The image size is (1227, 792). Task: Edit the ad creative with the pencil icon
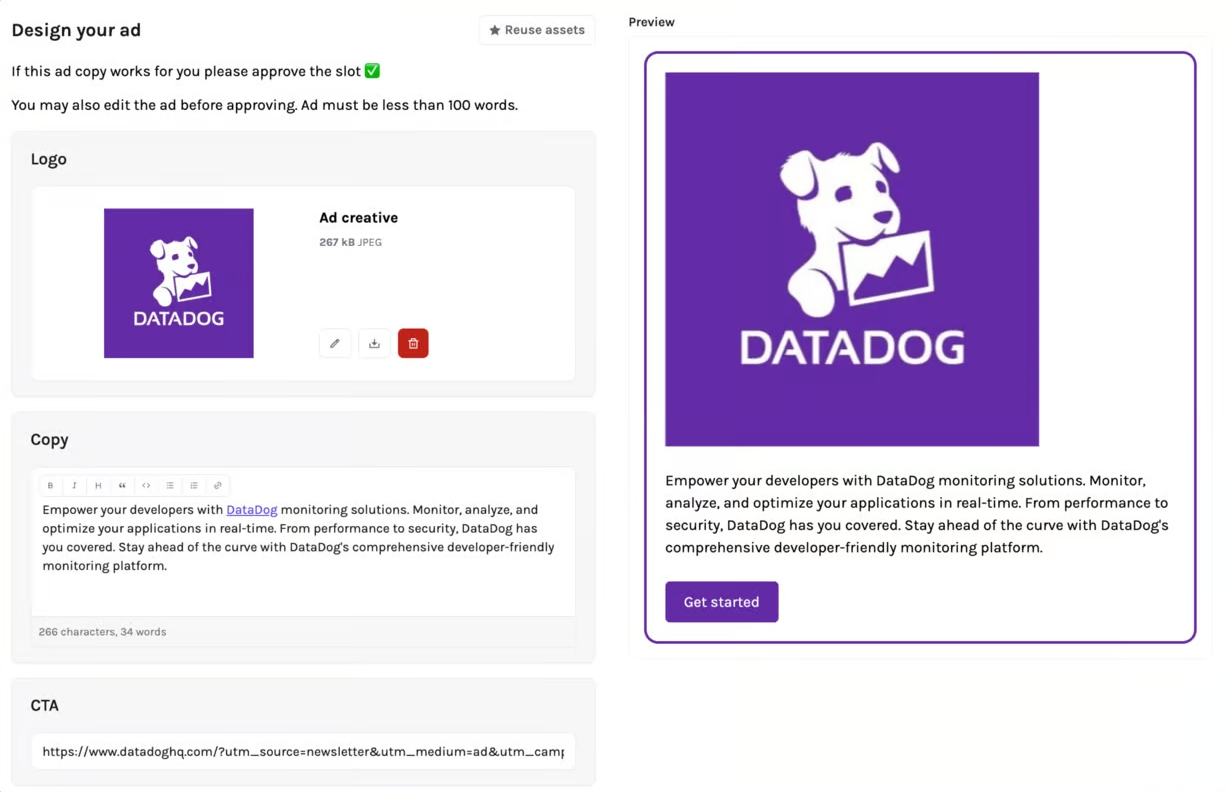(x=335, y=343)
